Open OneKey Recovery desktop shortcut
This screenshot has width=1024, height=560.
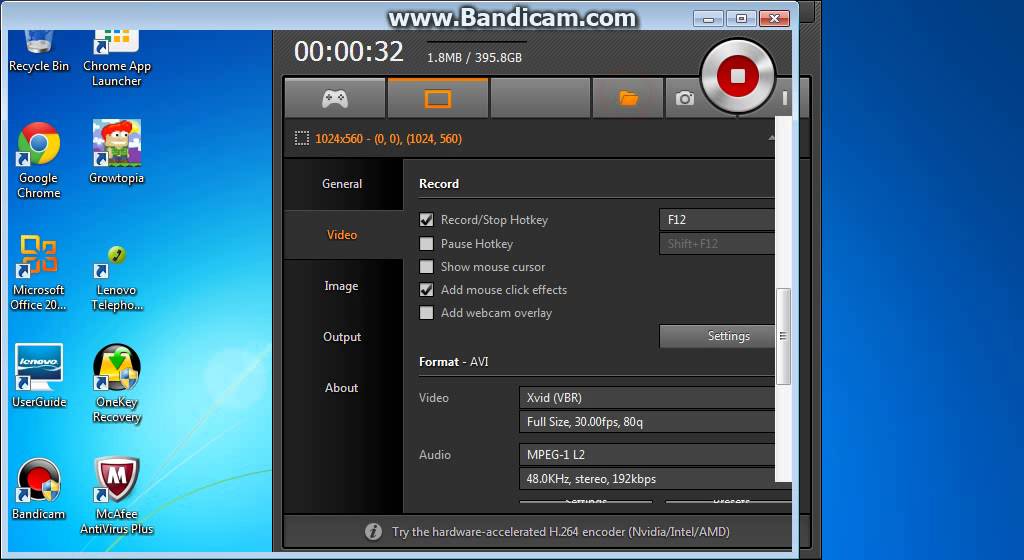coord(117,384)
